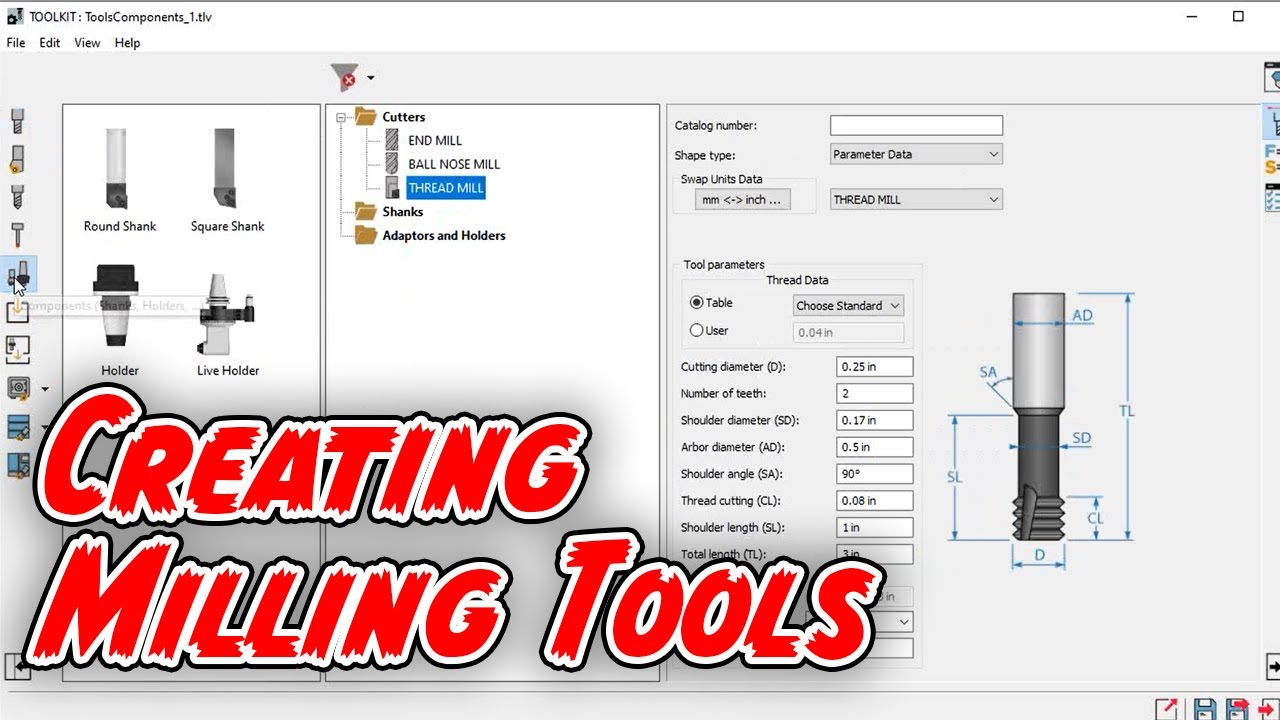Select the Holder component thumbnail
The width and height of the screenshot is (1280, 720).
coord(120,322)
